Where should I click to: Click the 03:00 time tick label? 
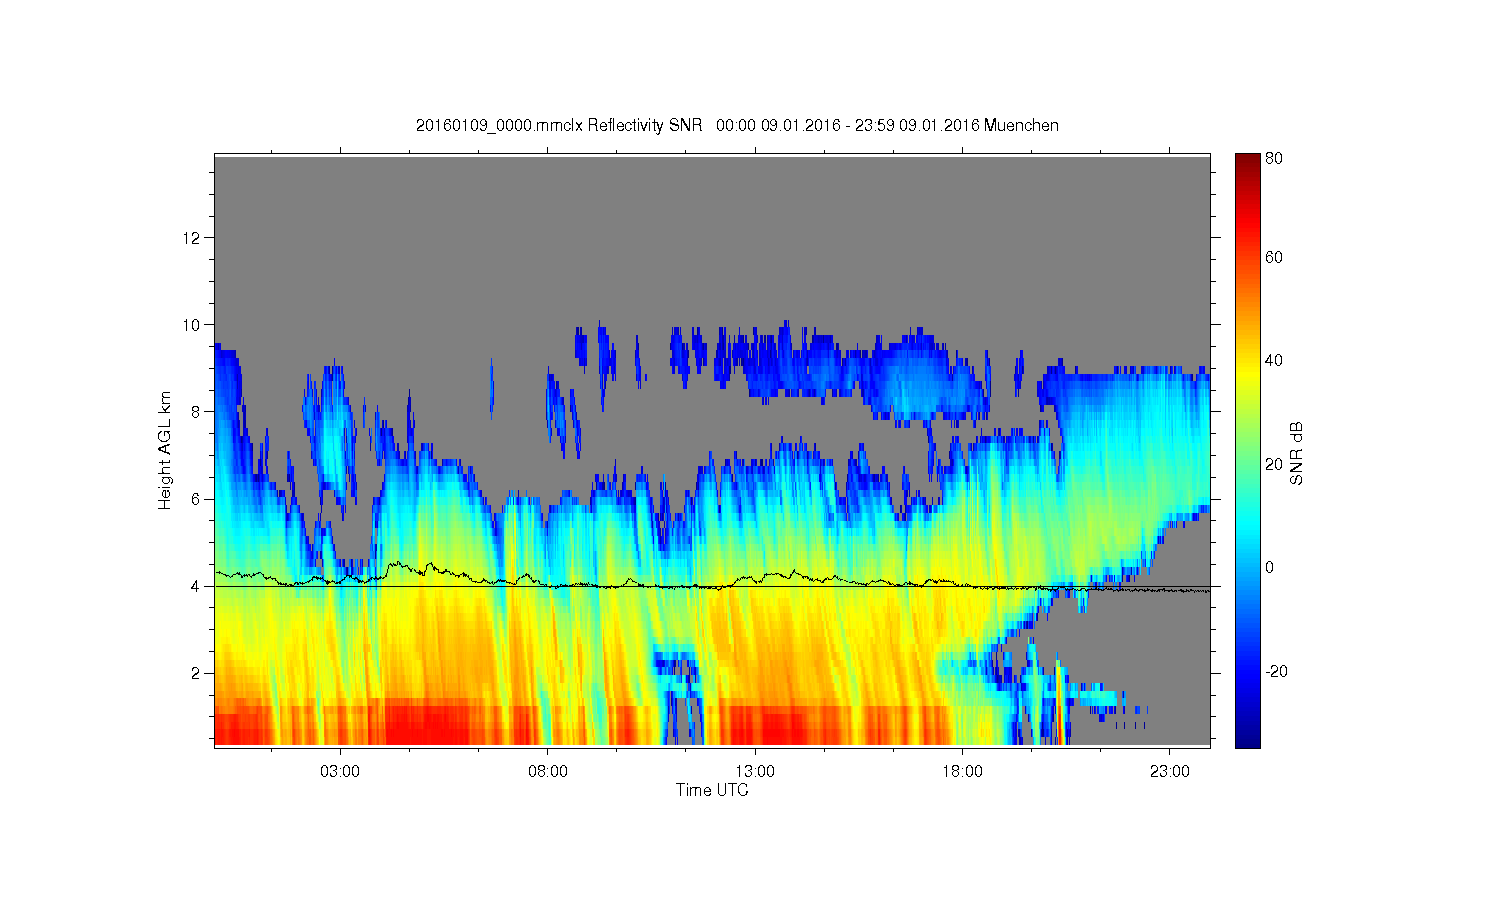340,772
